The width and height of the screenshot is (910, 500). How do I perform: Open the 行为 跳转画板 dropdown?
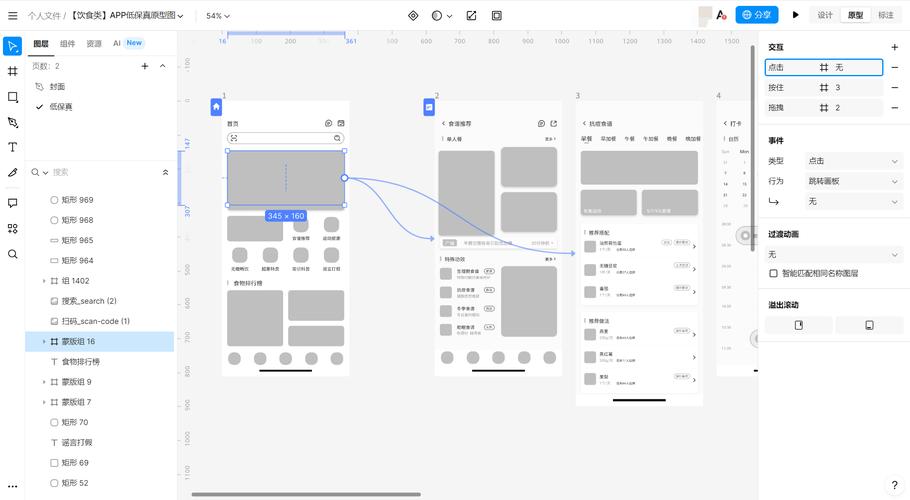tap(853, 181)
